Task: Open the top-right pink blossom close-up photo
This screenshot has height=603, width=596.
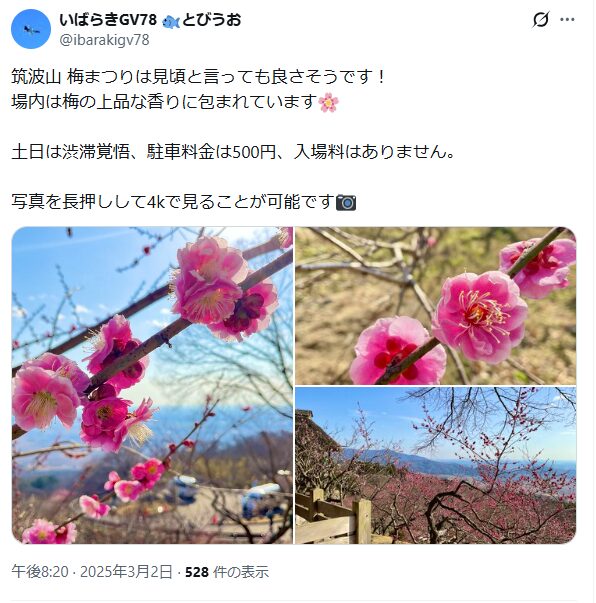Action: point(436,306)
